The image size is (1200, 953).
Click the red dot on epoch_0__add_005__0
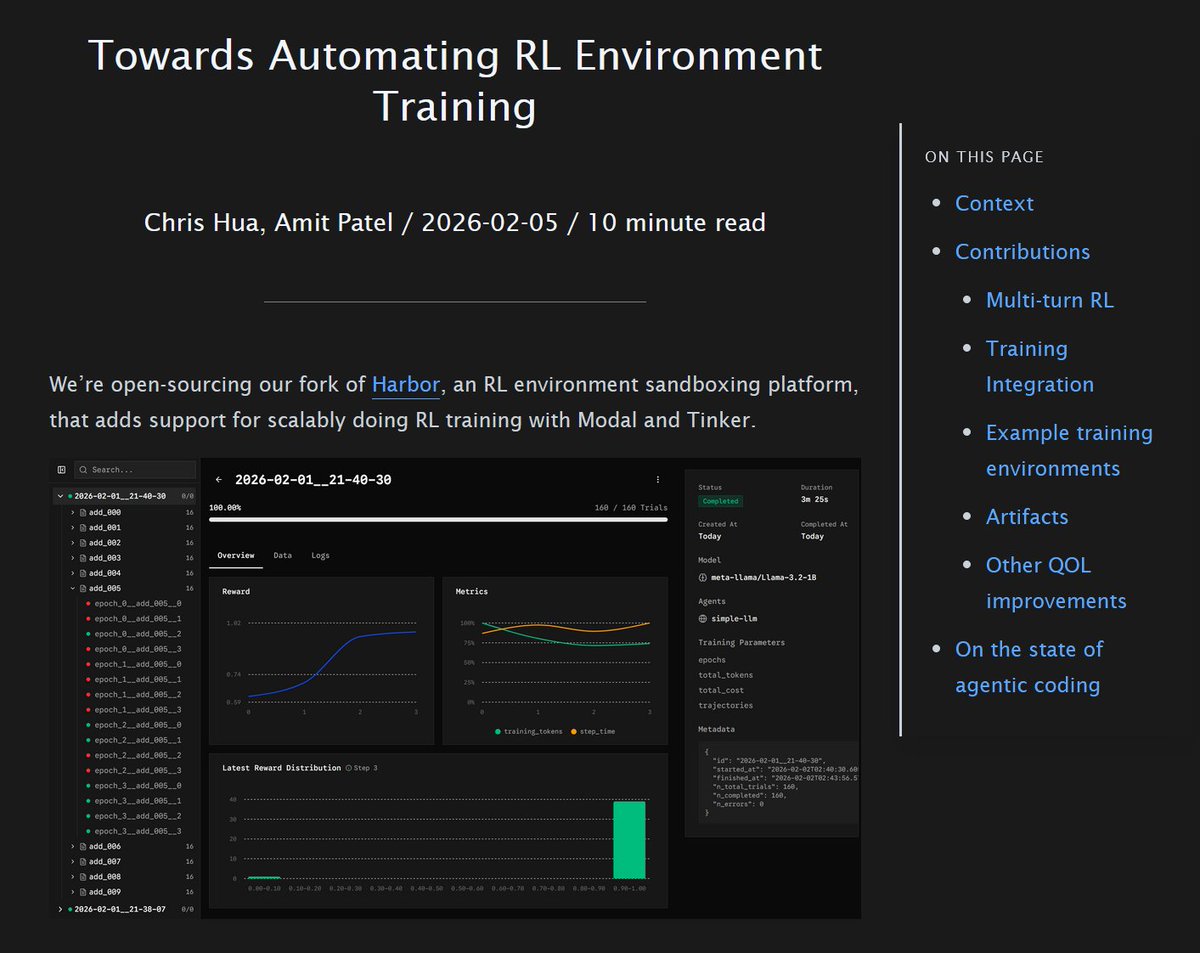coord(88,603)
